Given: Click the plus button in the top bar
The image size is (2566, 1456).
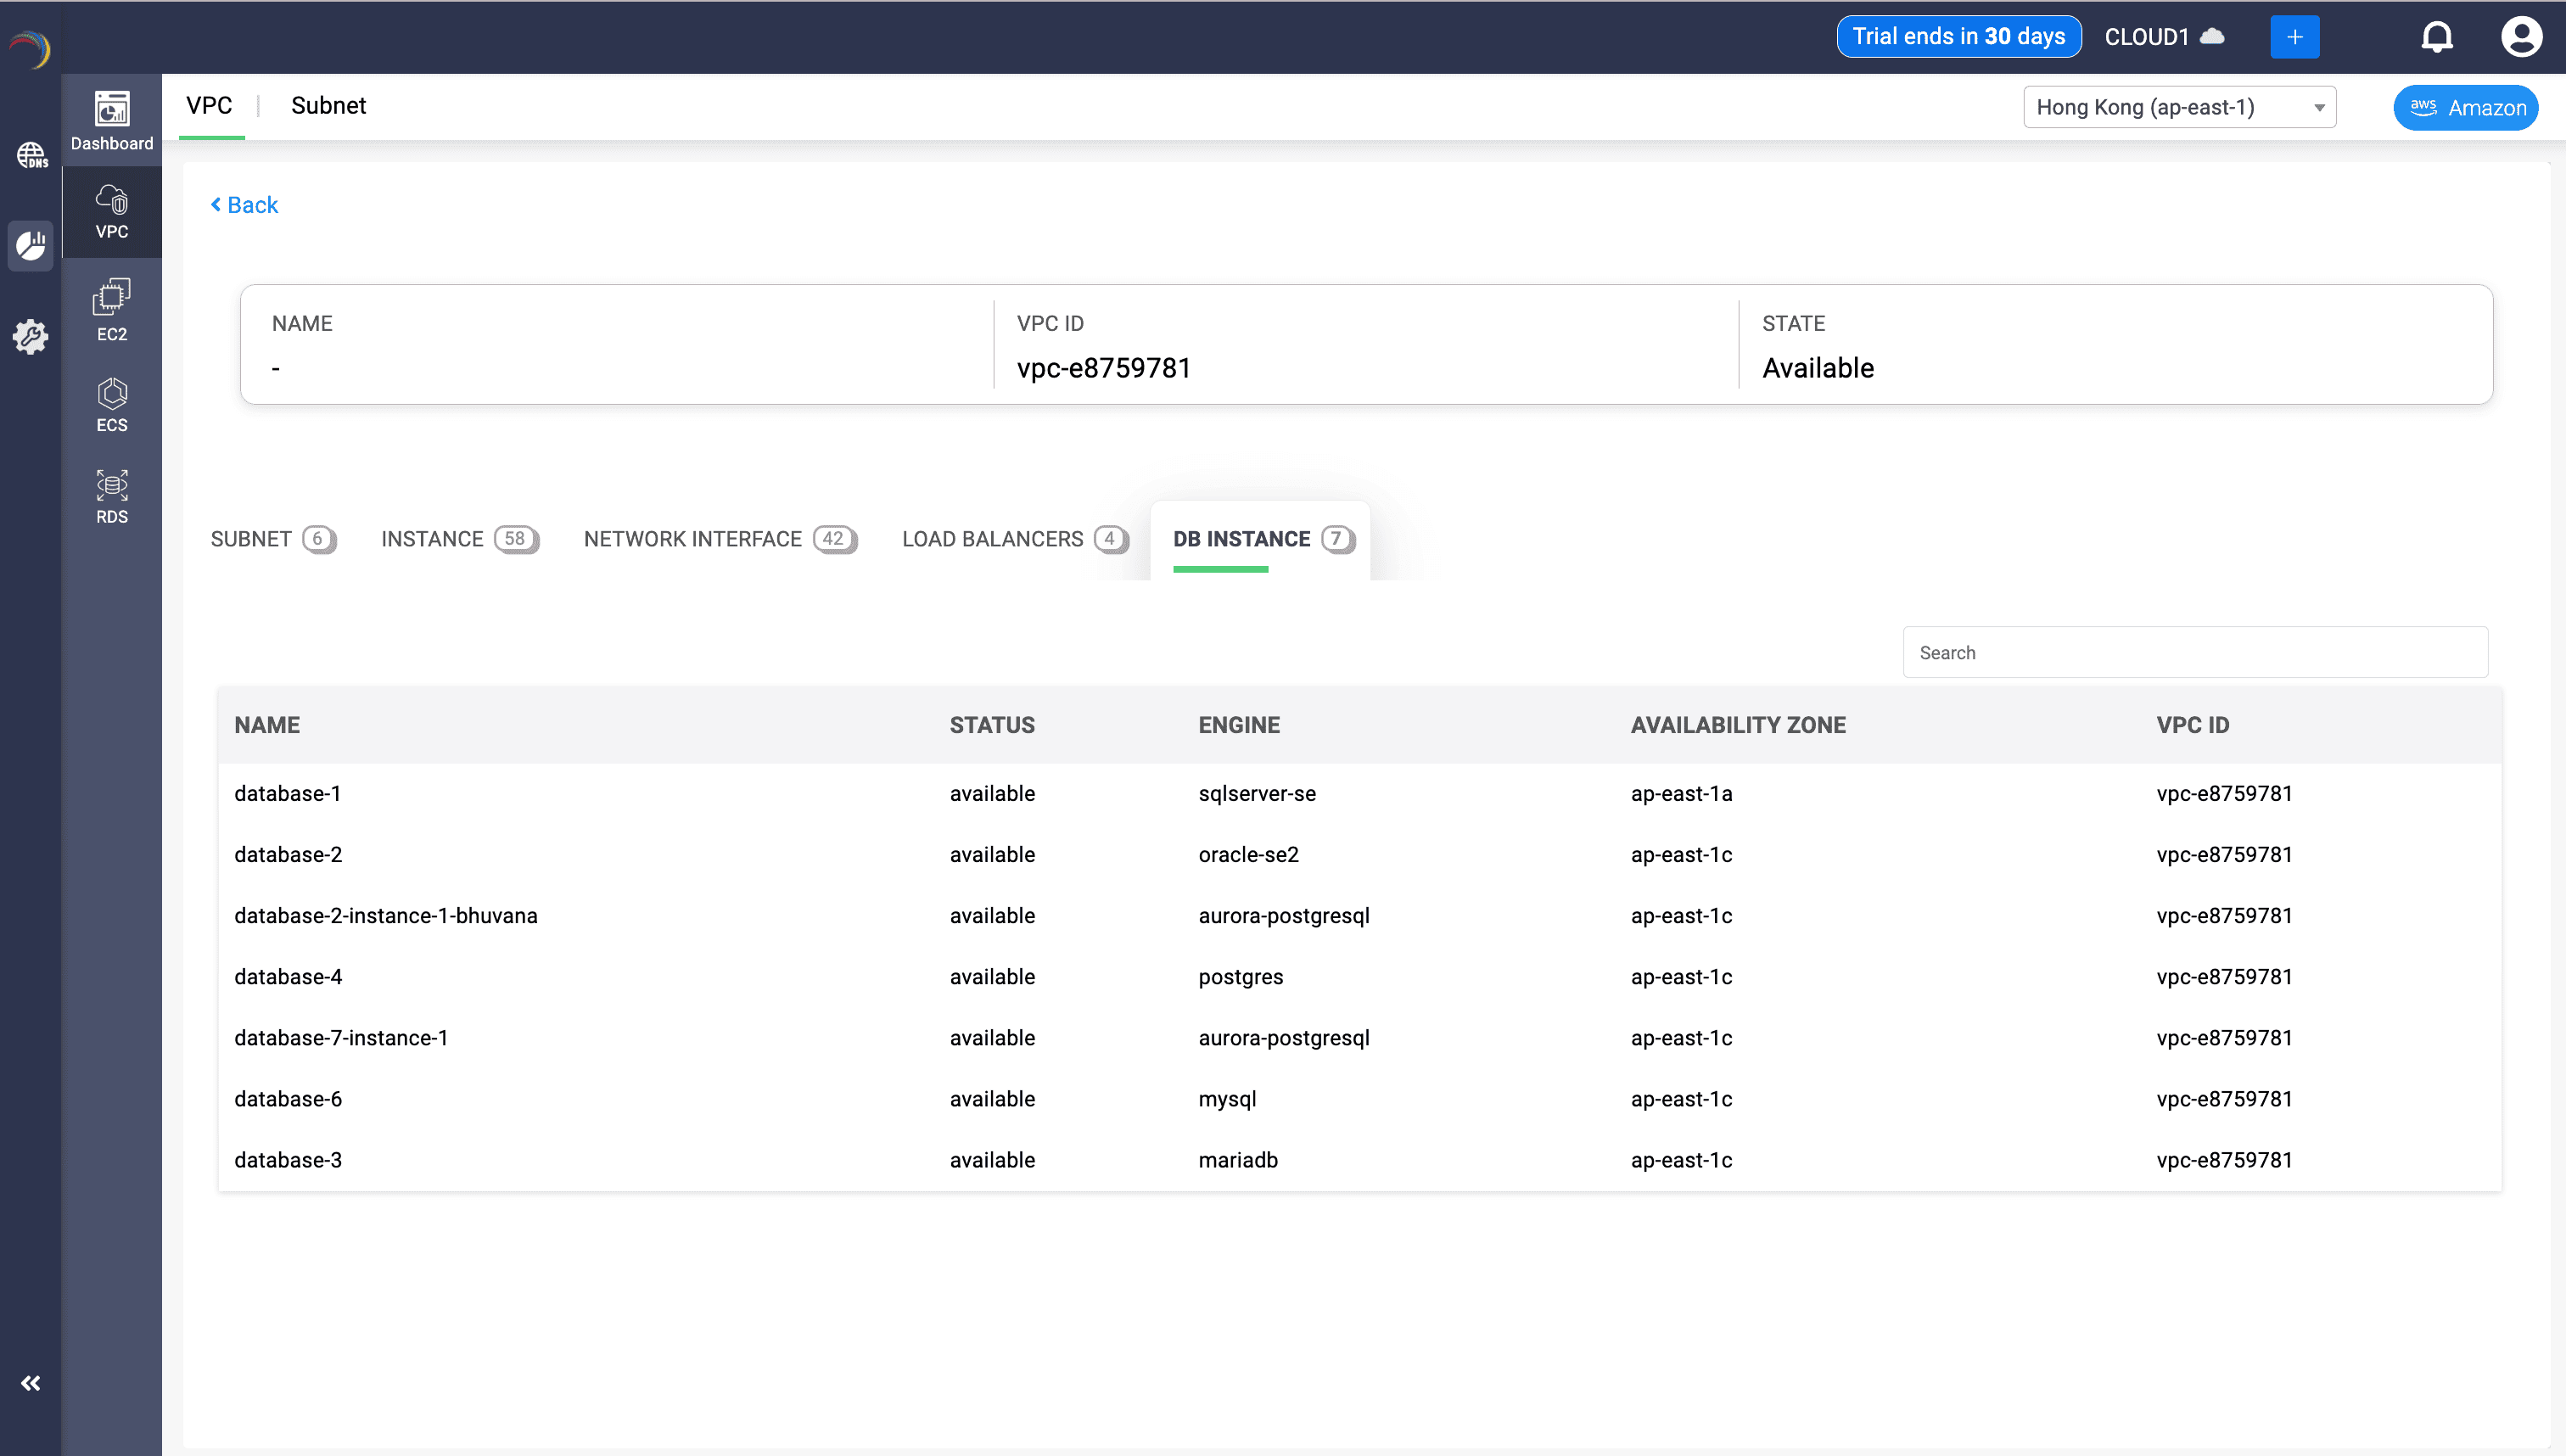Looking at the screenshot, I should pyautogui.click(x=2294, y=36).
